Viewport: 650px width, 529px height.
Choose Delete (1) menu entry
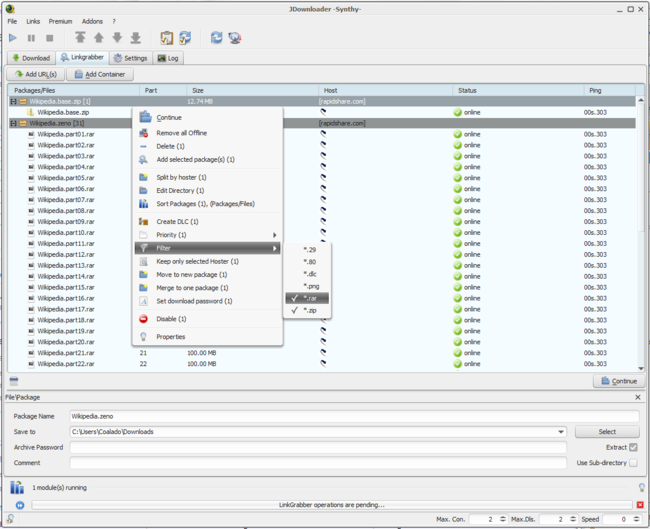(207, 146)
